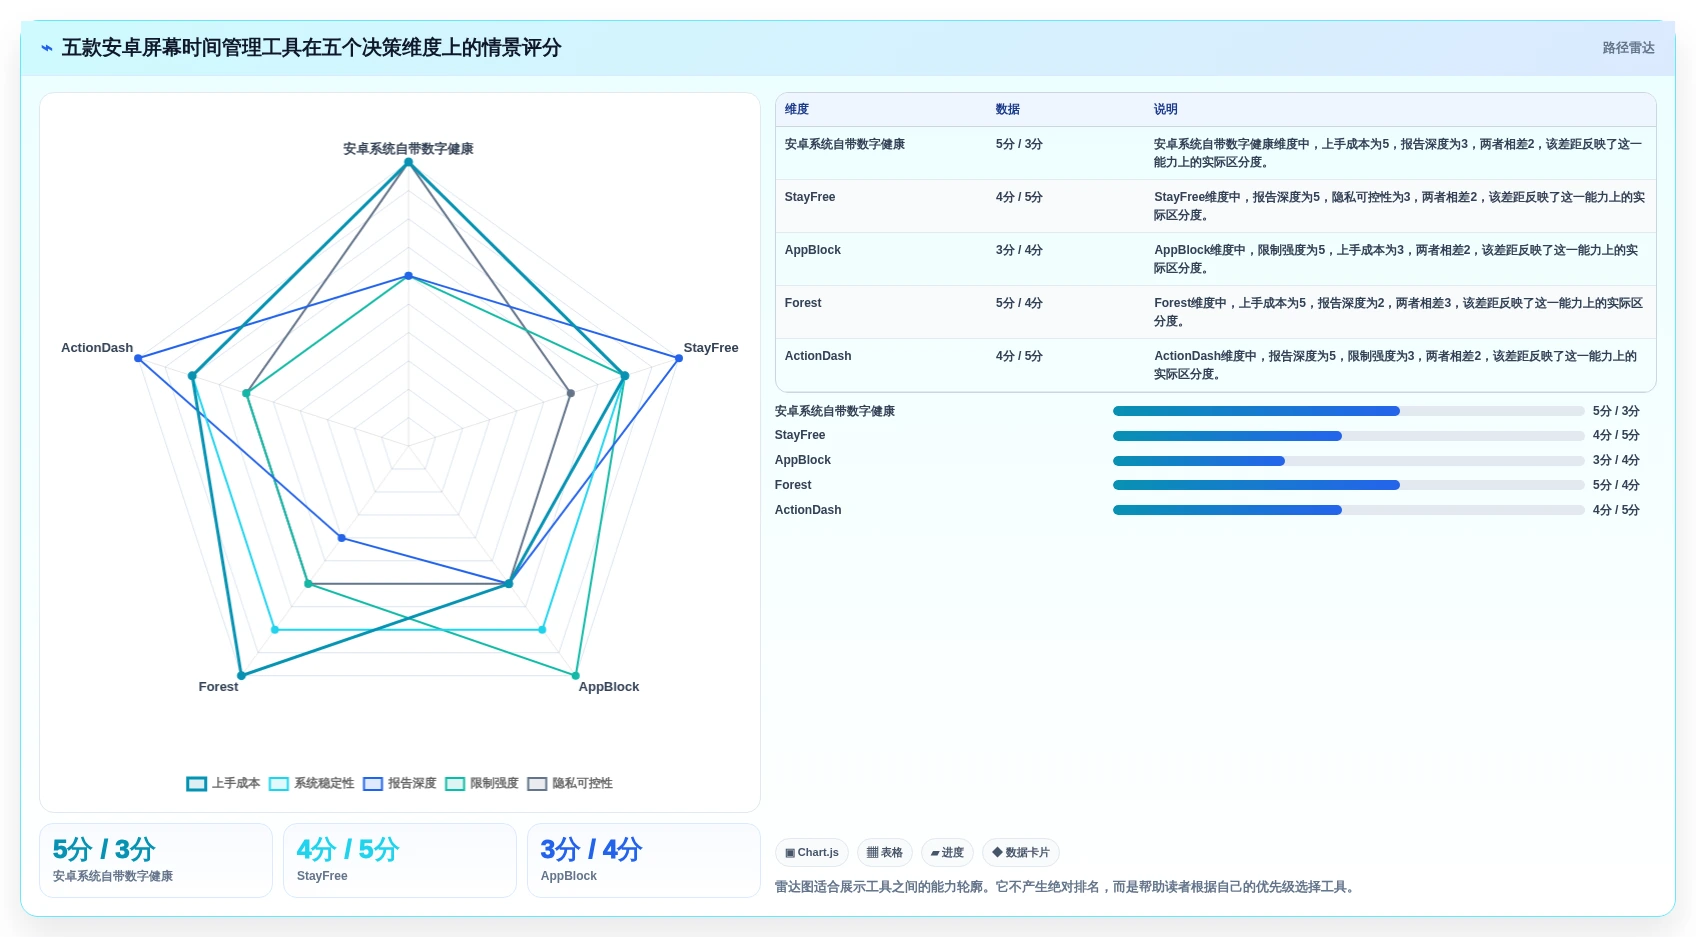The image size is (1696, 937).
Task: Open the 3分 / 4分 AppBlock data card
Action: coord(644,860)
